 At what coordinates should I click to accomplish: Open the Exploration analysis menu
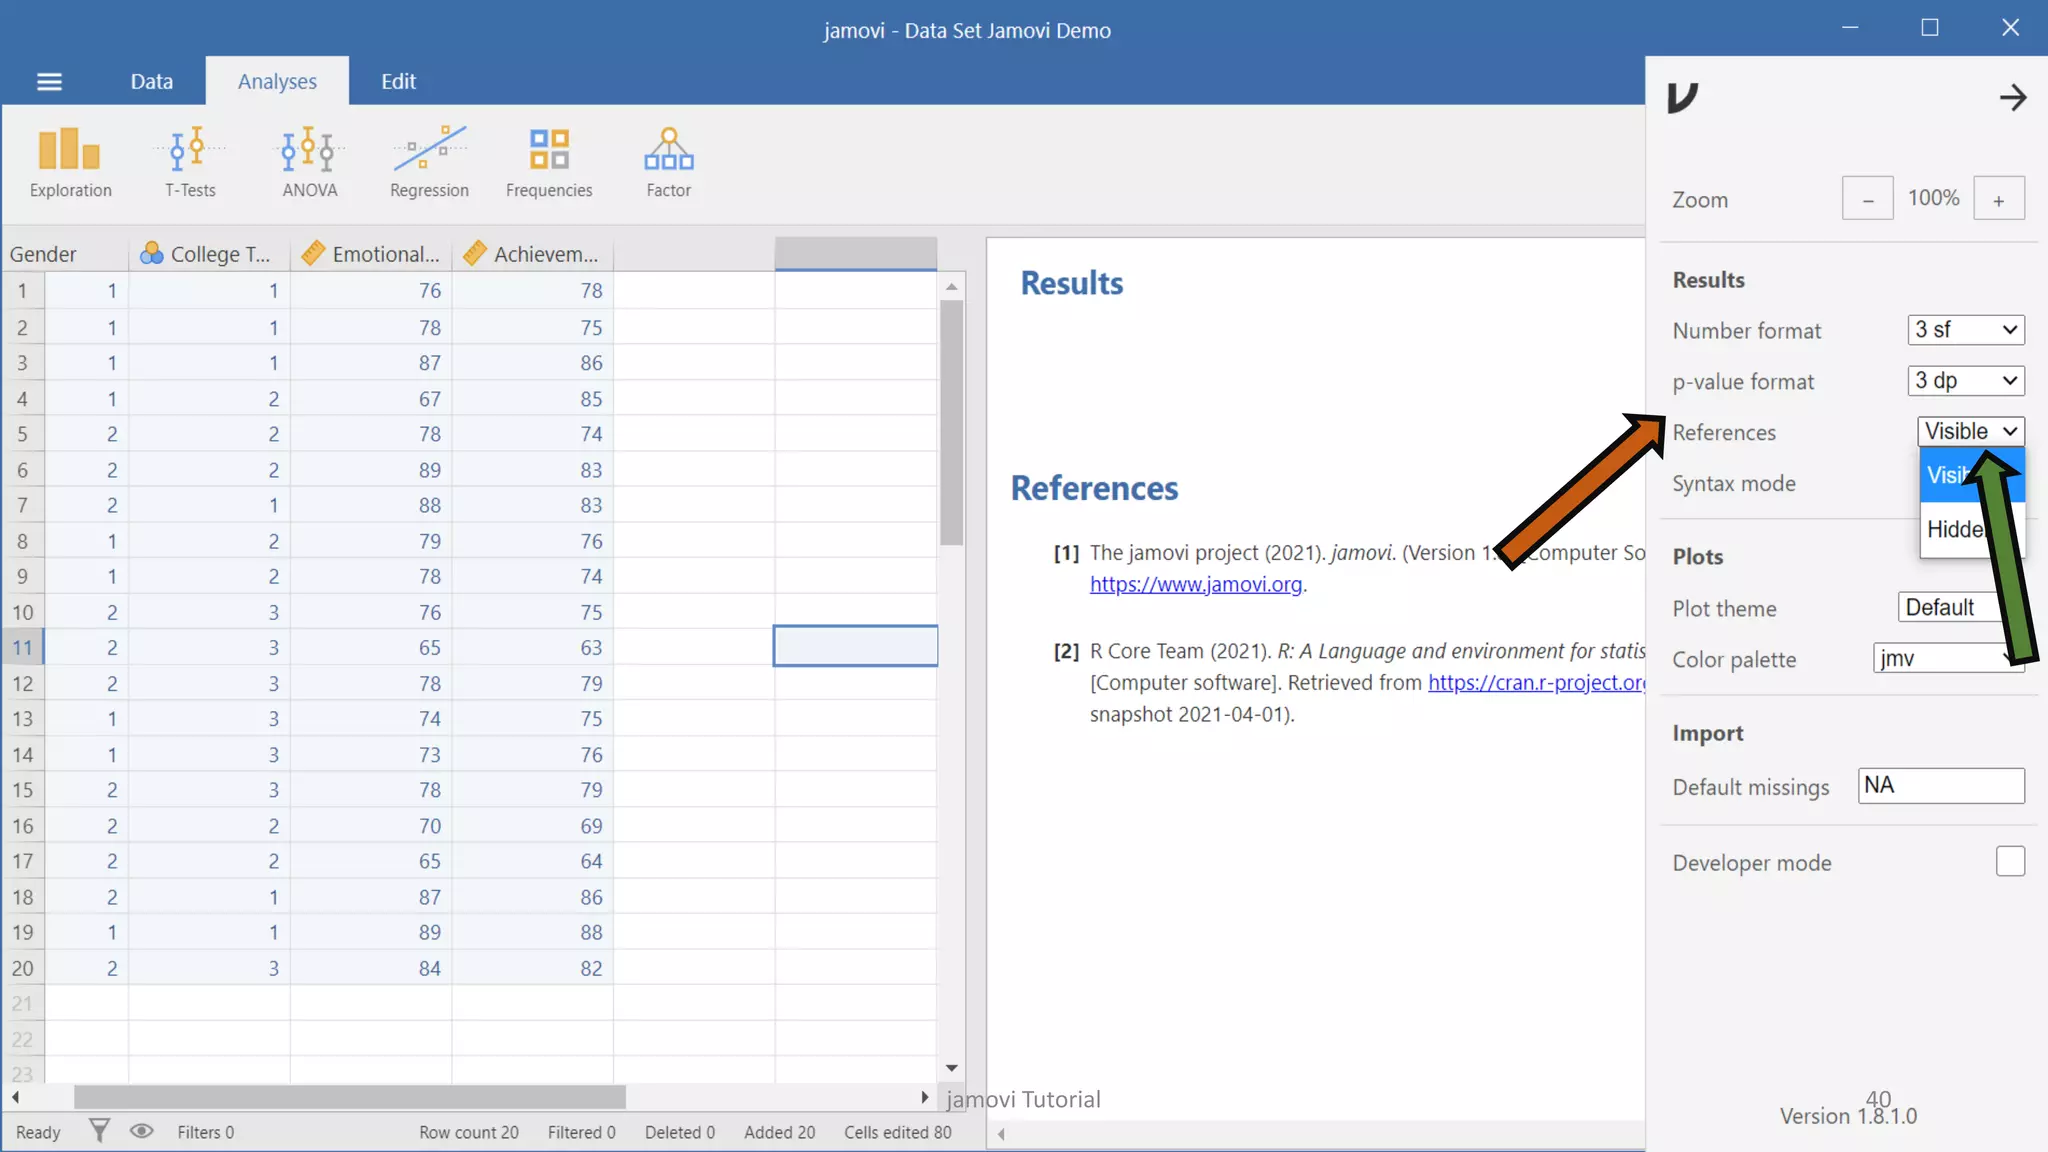click(70, 162)
